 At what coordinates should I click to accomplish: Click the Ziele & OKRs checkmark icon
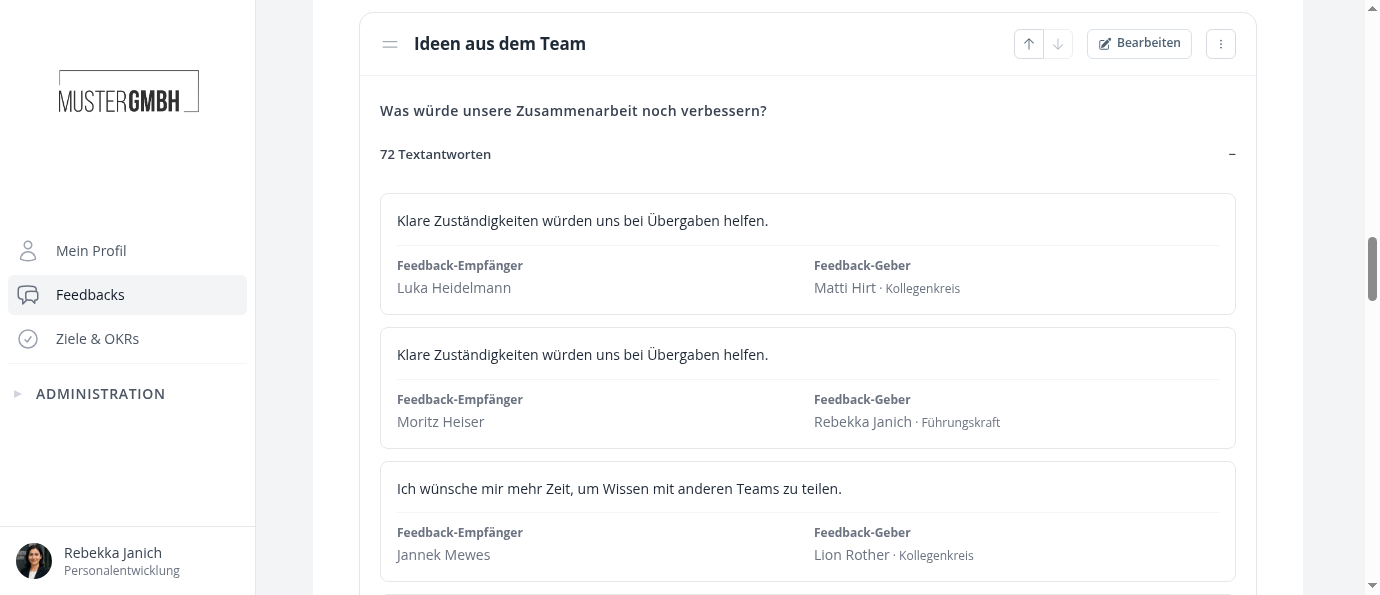point(28,339)
